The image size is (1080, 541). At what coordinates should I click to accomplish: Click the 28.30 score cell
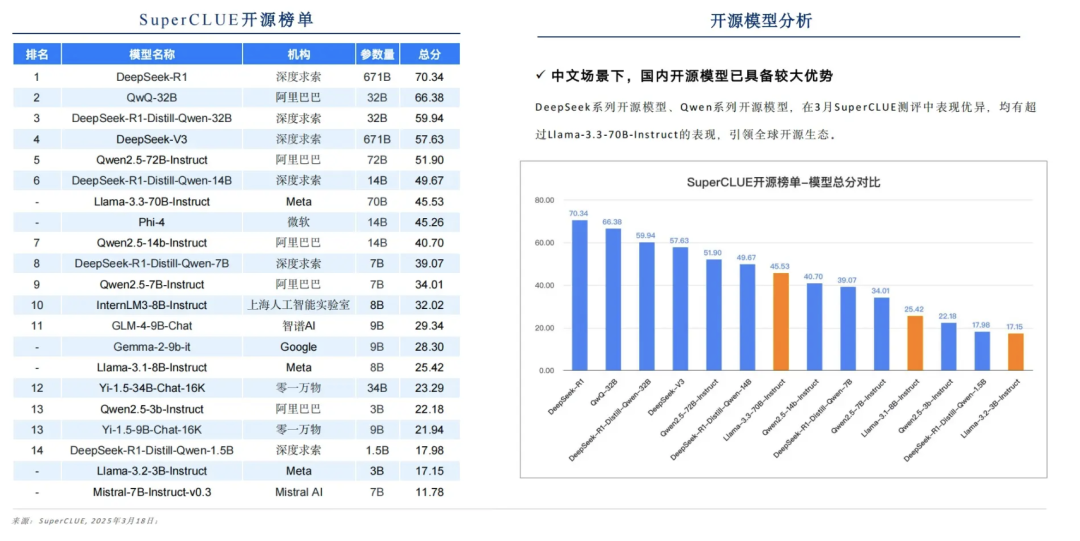click(429, 347)
